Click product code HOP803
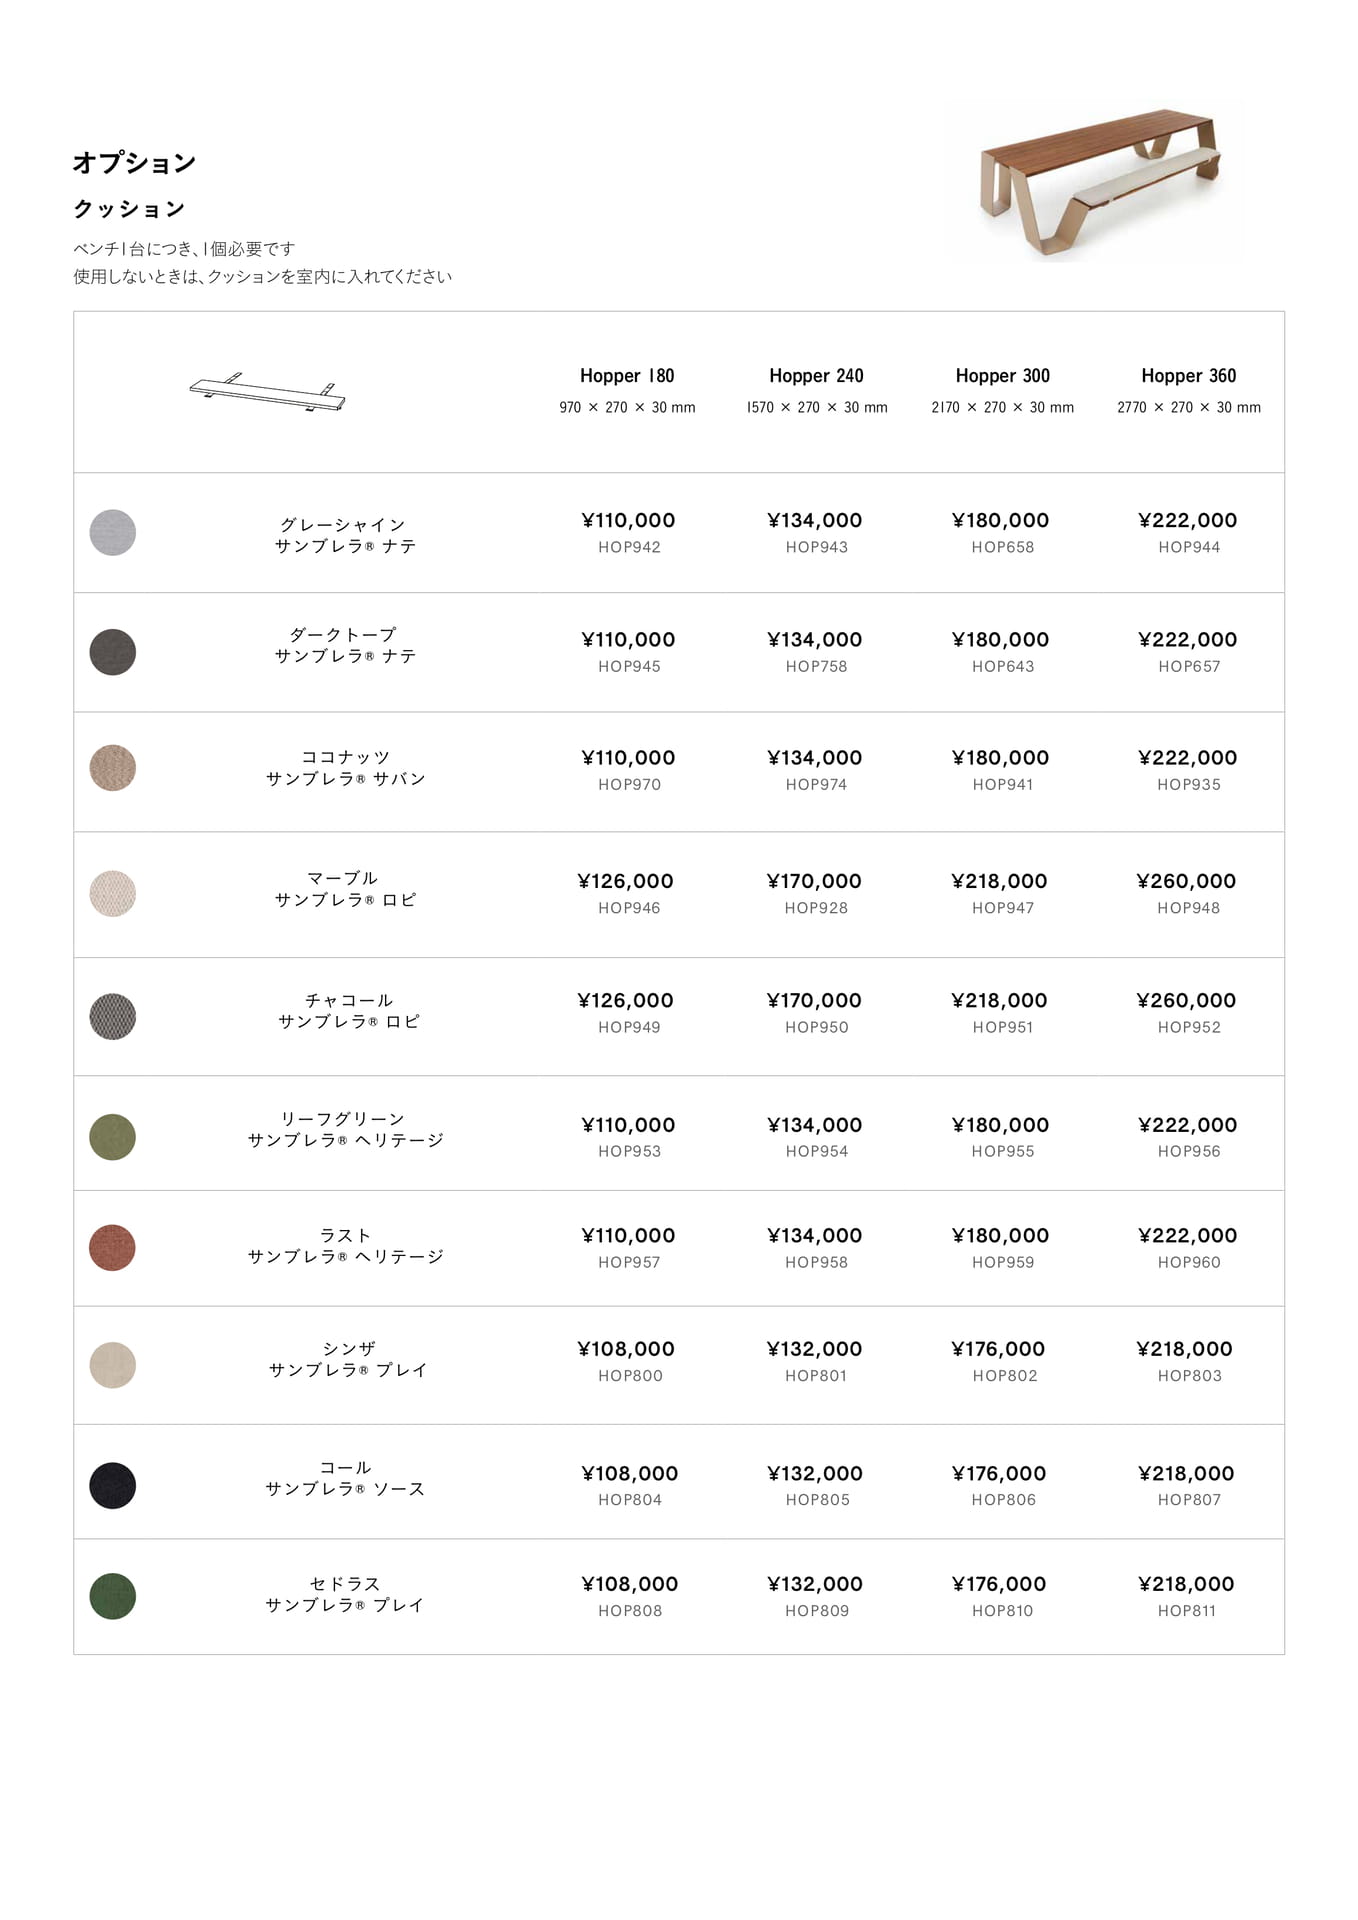Viewport: 1358px width, 1920px height. 1189,1376
